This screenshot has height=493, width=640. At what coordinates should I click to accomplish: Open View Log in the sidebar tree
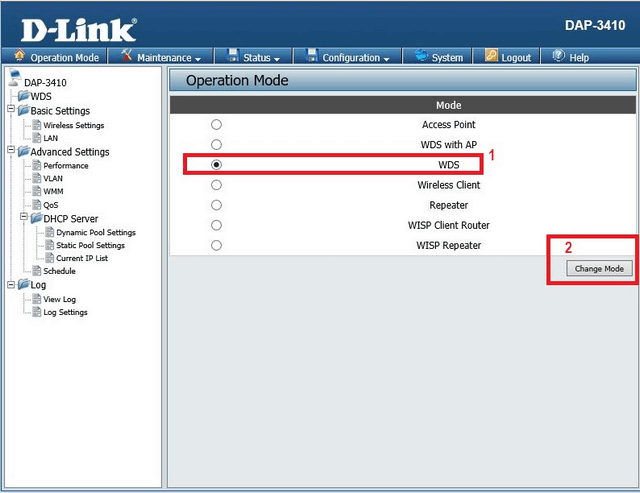pos(59,299)
